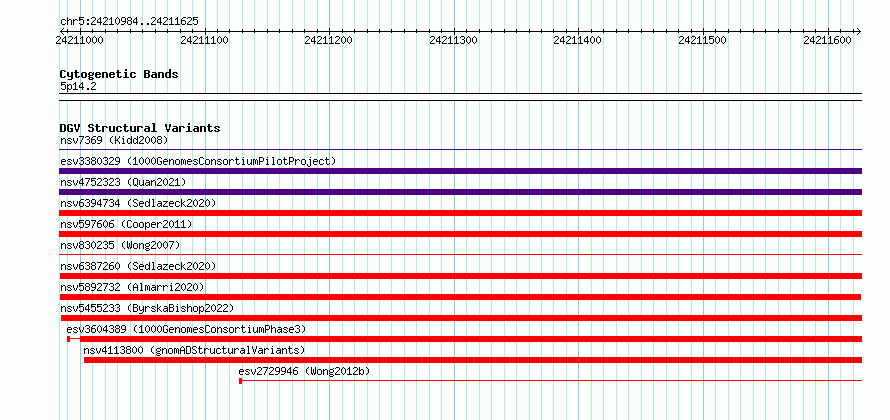Click the Cytogenetic Bands track title
Screen dimensions: 890x420
(x=119, y=74)
